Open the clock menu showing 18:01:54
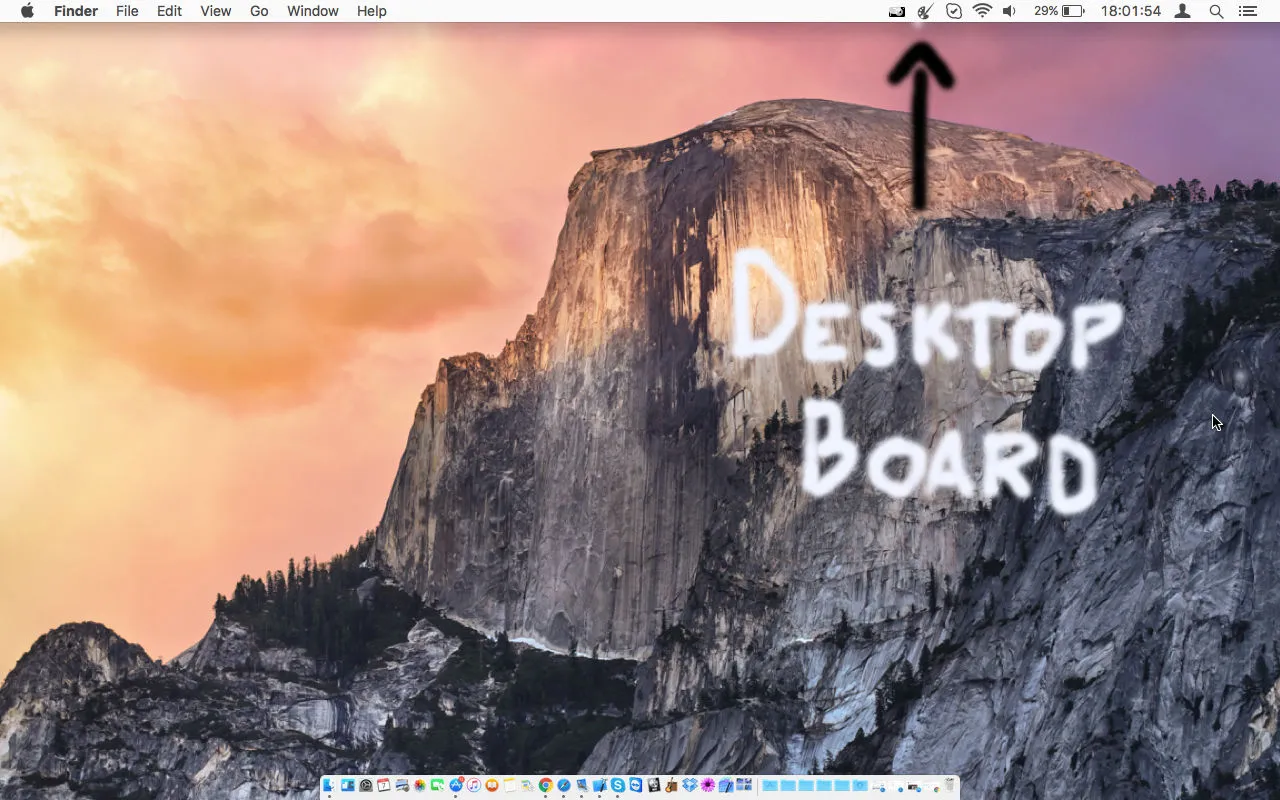The image size is (1280, 800). coord(1130,11)
